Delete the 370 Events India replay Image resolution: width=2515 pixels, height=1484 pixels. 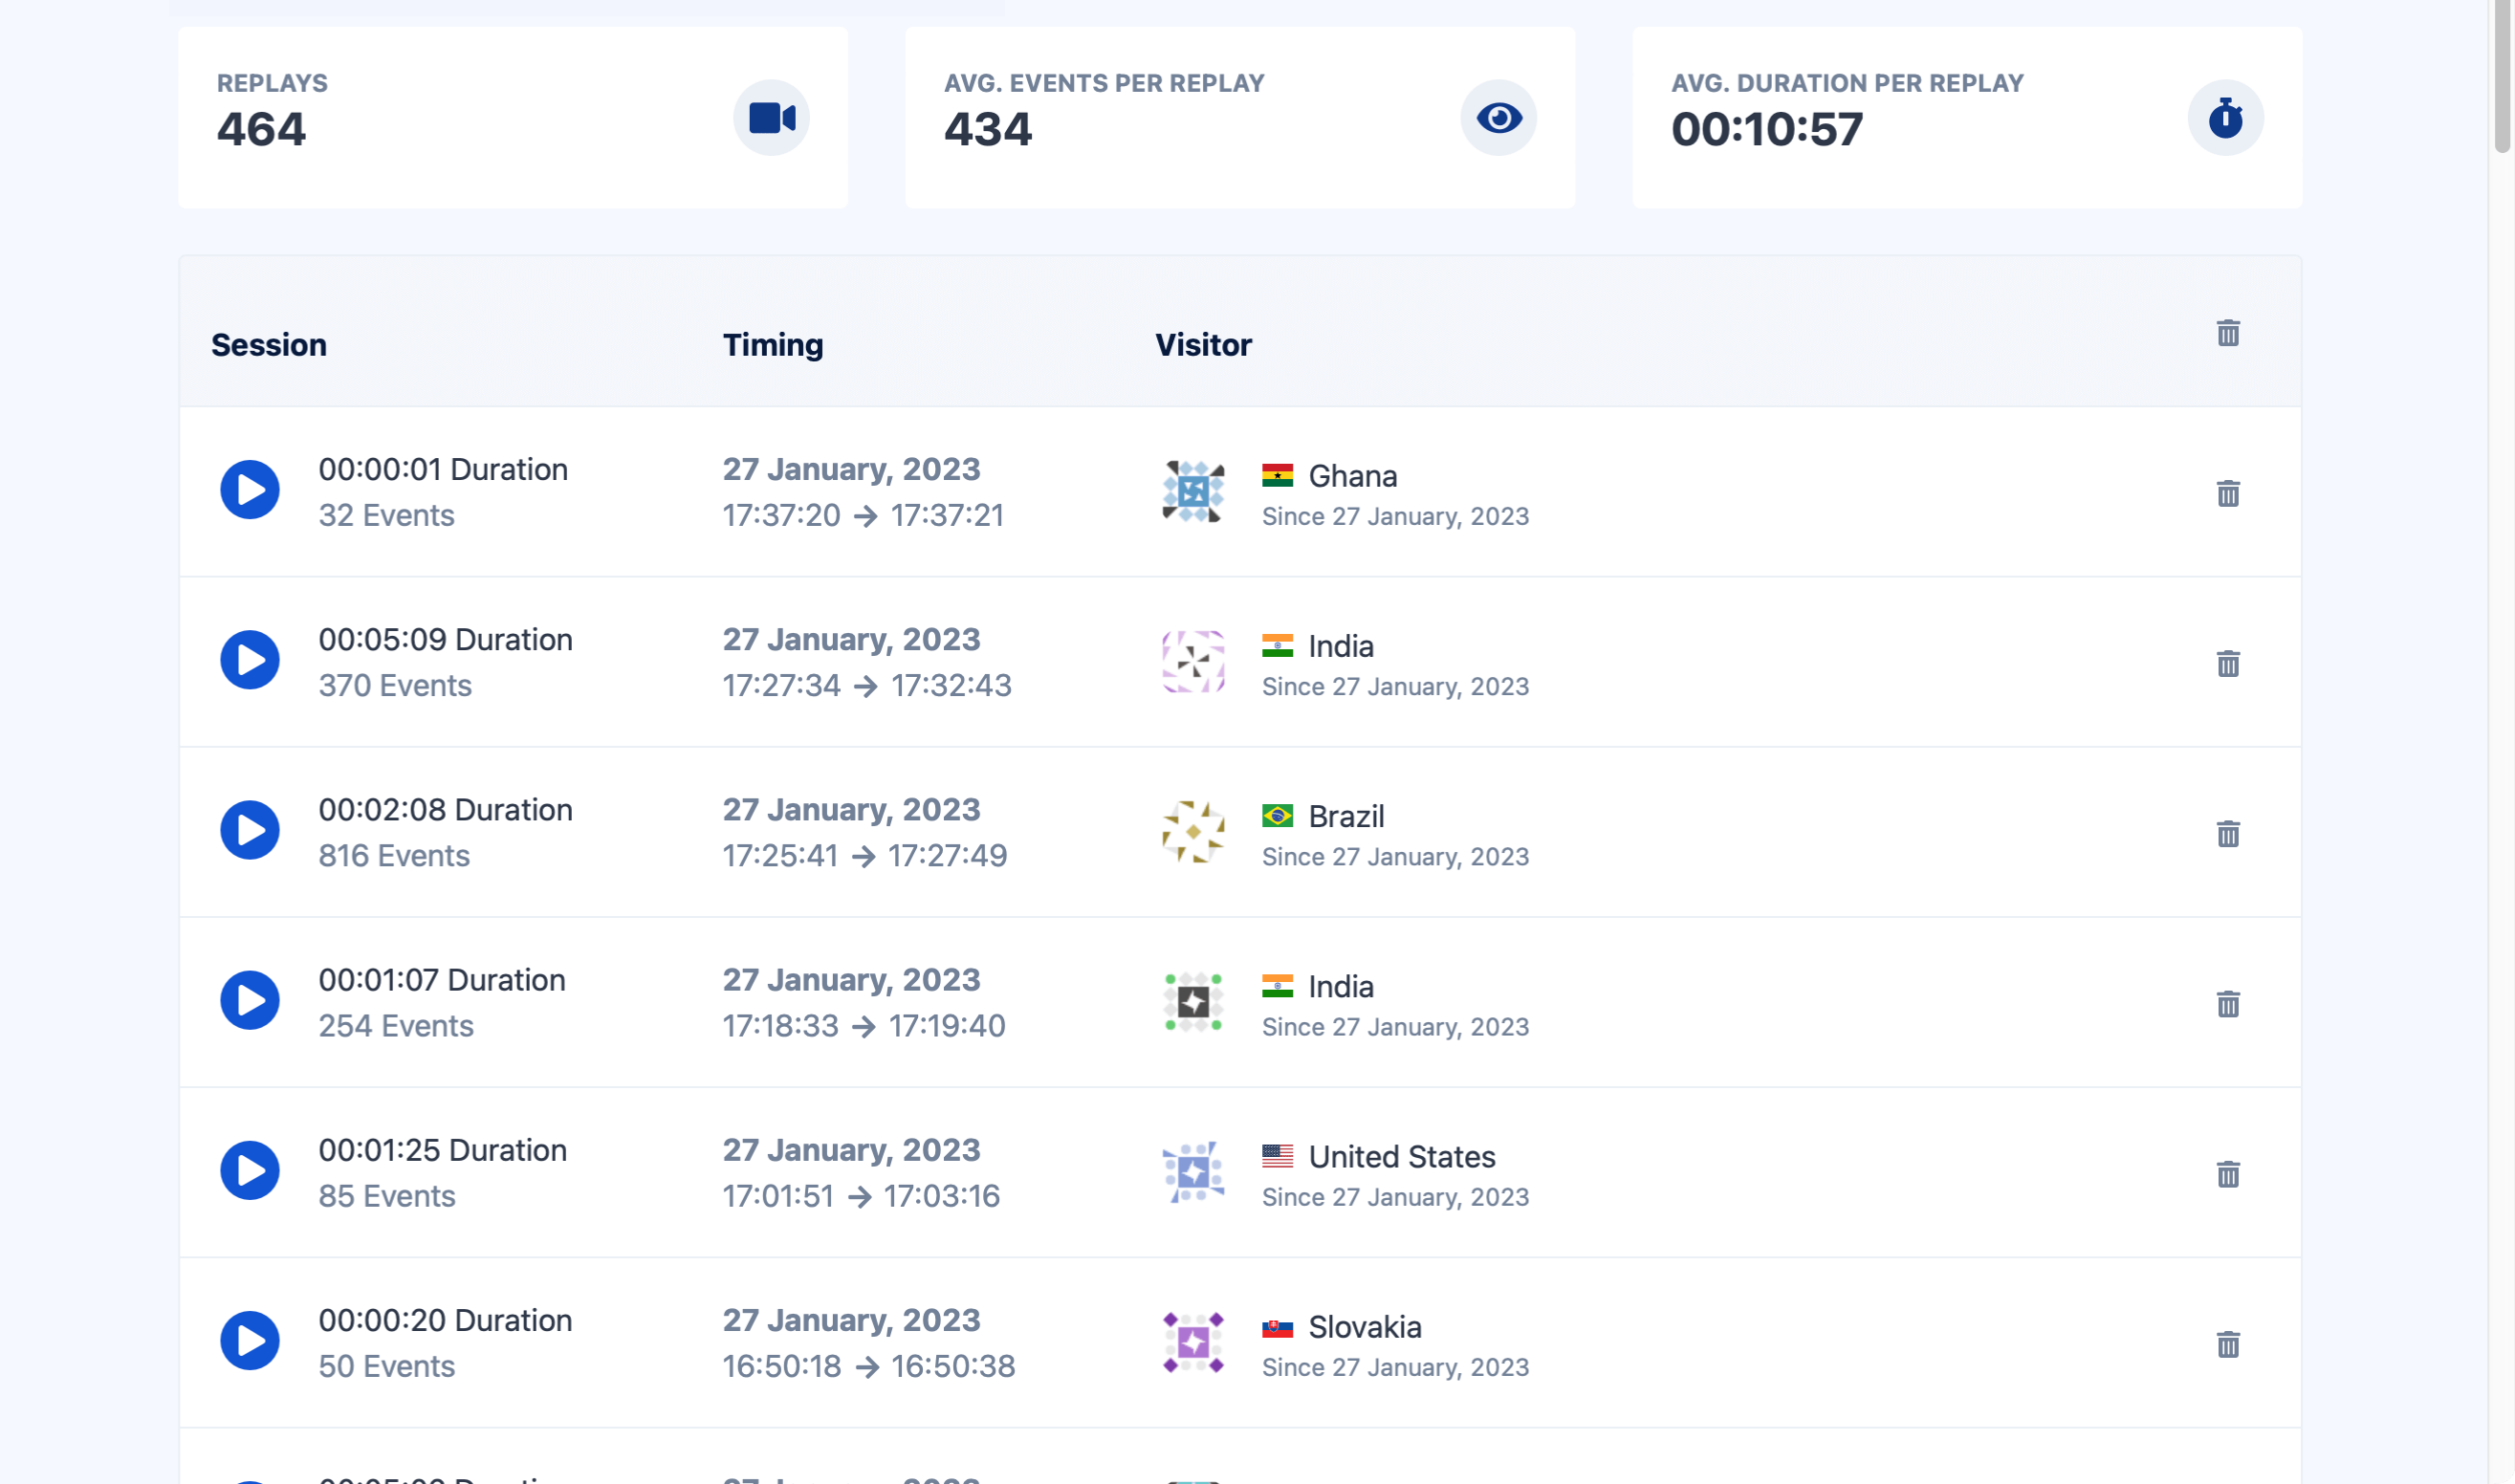2228,663
